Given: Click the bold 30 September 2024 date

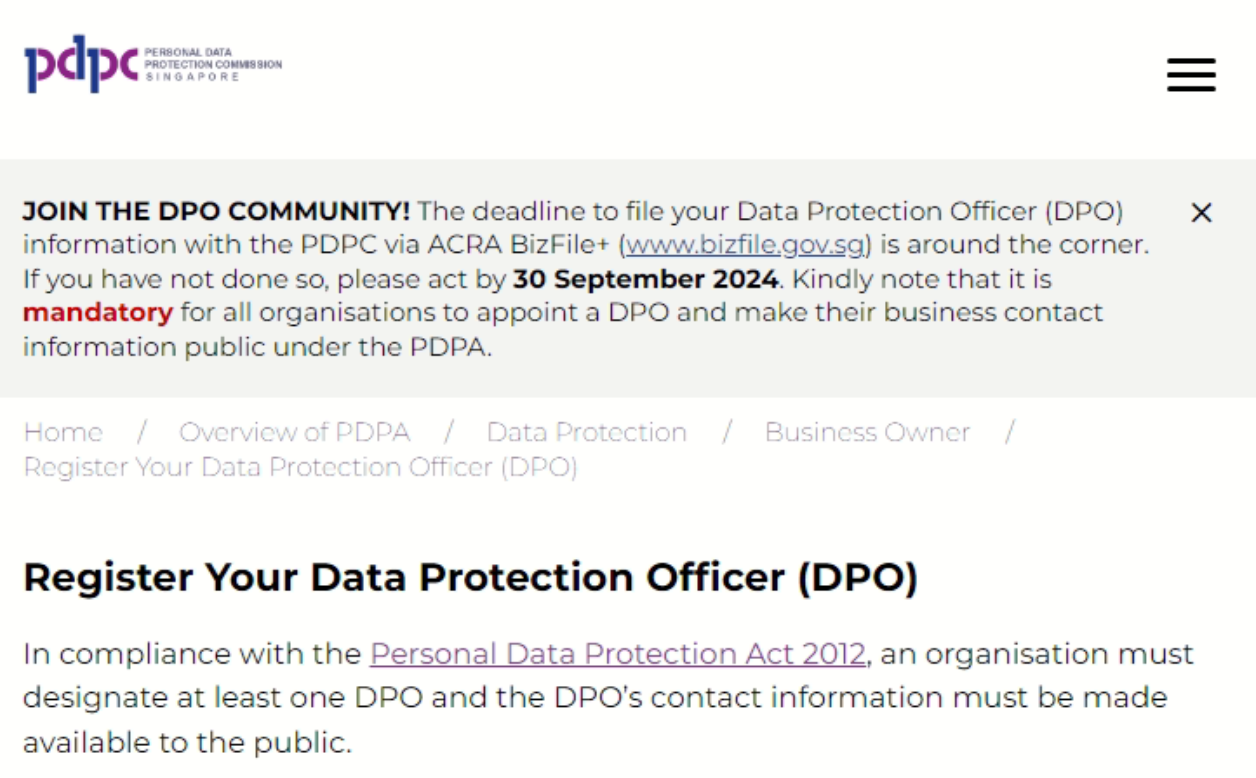Looking at the screenshot, I should 644,279.
